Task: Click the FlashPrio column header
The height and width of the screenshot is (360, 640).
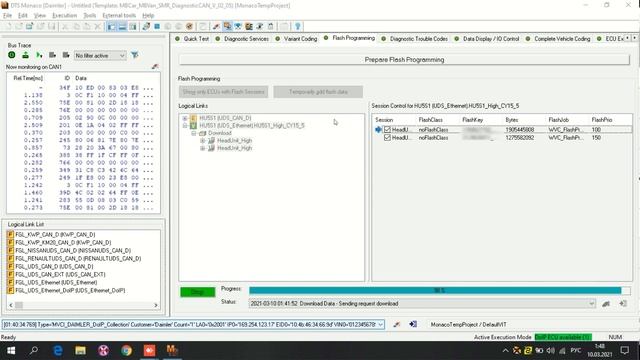Action: pos(602,120)
